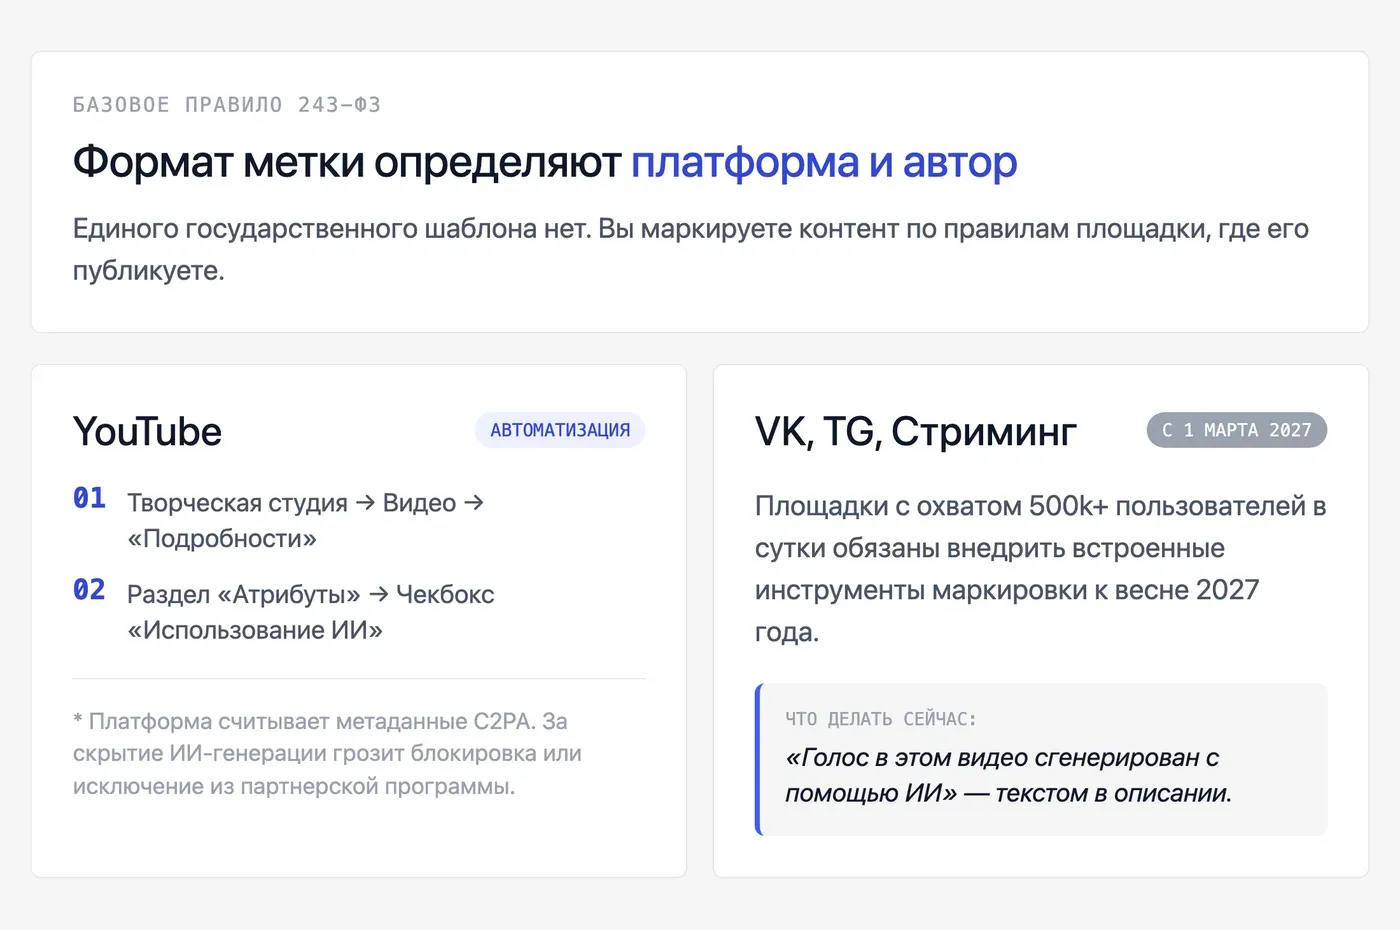Click the quote «Голос в этом видео сгенерирован…»
Viewport: 1400px width, 930px height.
point(1009,775)
